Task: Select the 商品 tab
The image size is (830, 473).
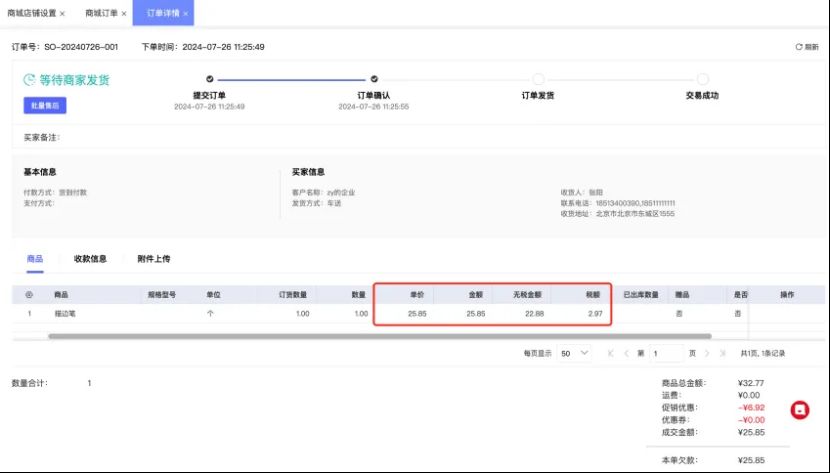Action: pyautogui.click(x=34, y=259)
